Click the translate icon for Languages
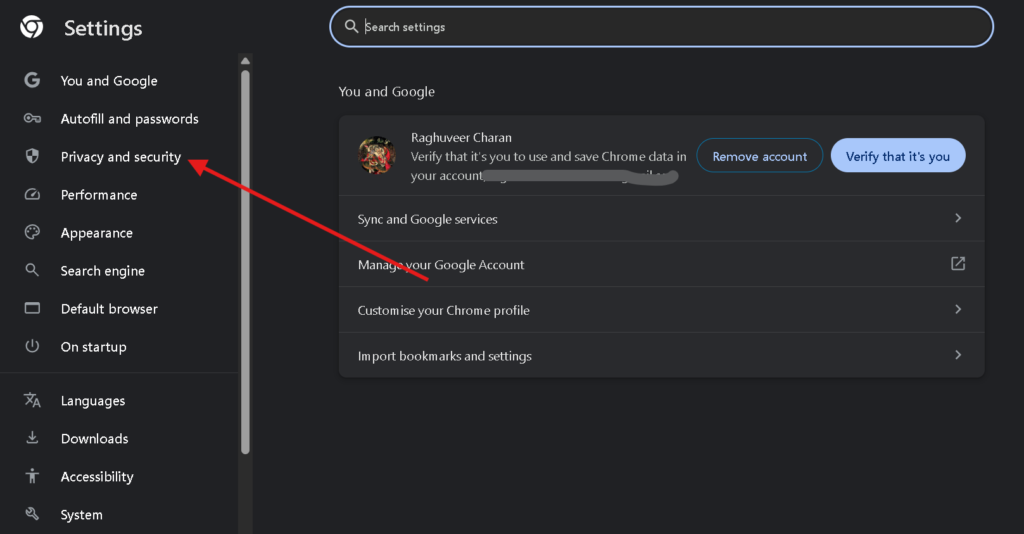Image resolution: width=1024 pixels, height=534 pixels. [32, 400]
